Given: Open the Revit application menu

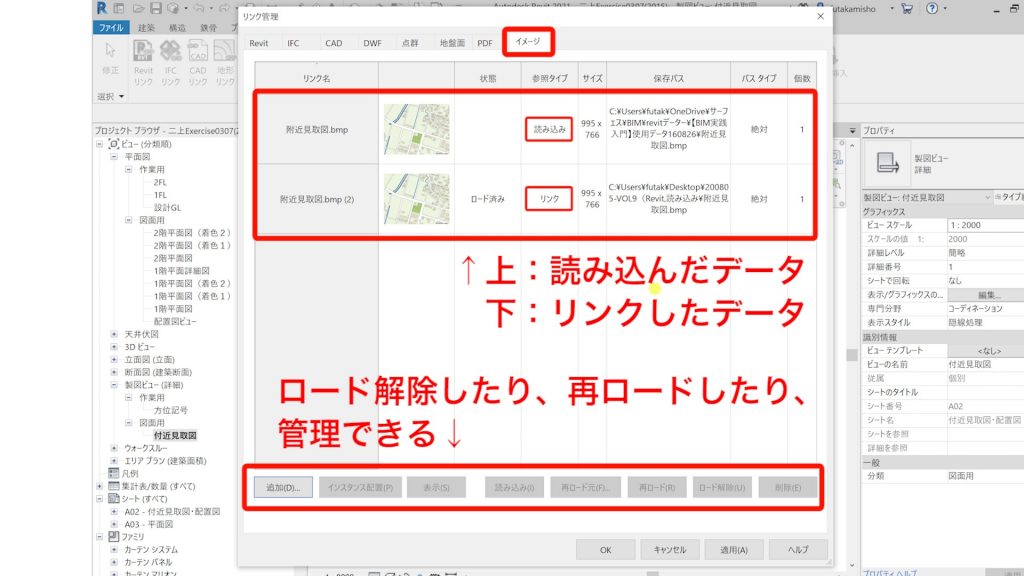Looking at the screenshot, I should pos(102,9).
